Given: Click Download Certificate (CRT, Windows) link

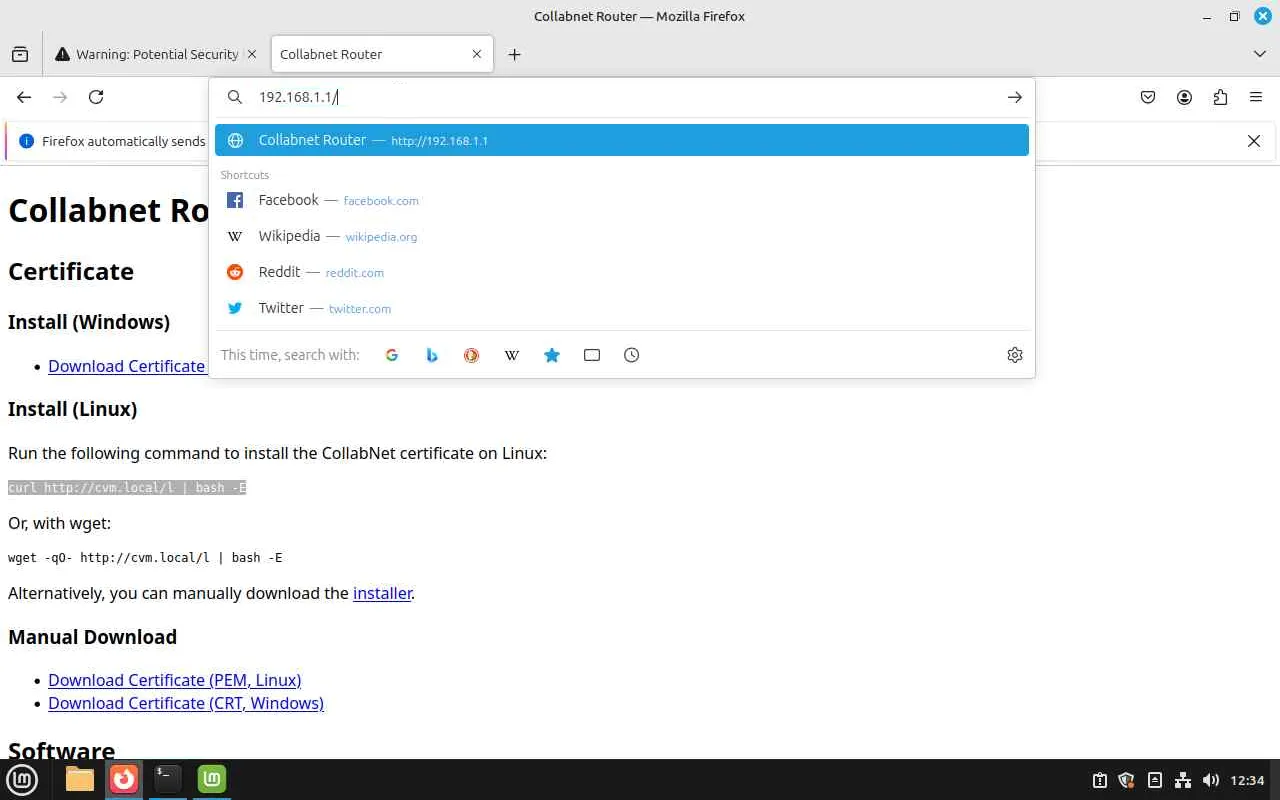Looking at the screenshot, I should (x=186, y=703).
